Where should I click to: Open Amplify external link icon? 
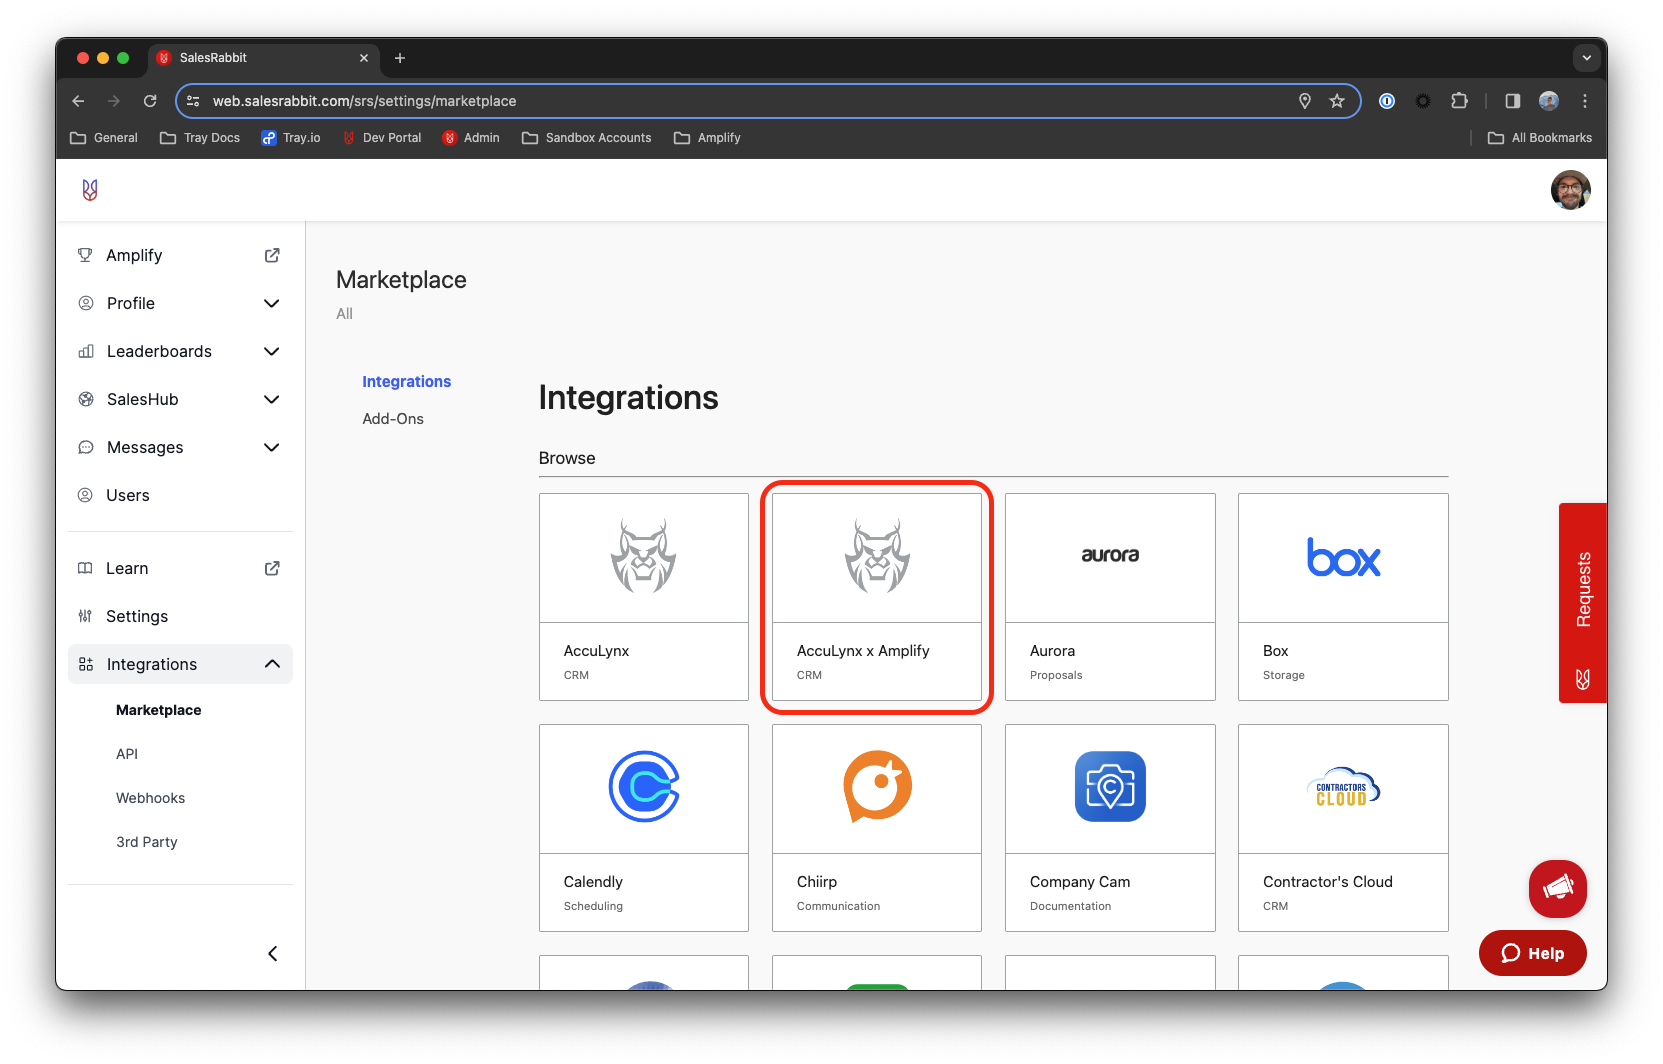click(272, 255)
